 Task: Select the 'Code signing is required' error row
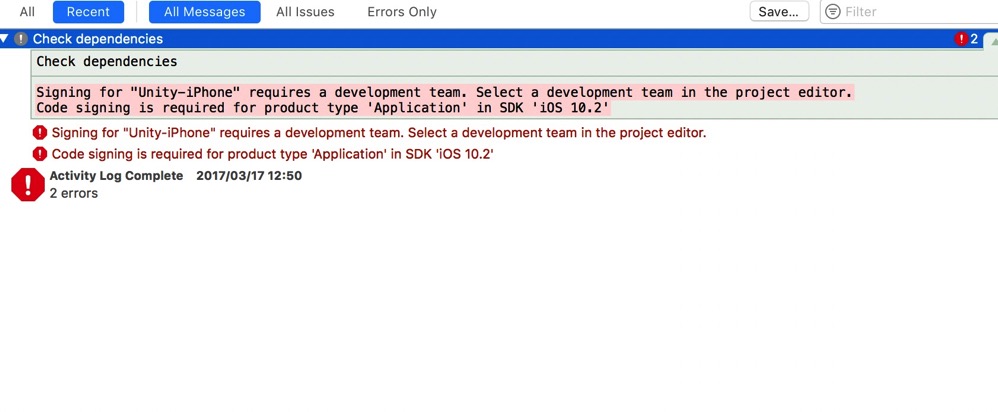click(272, 154)
